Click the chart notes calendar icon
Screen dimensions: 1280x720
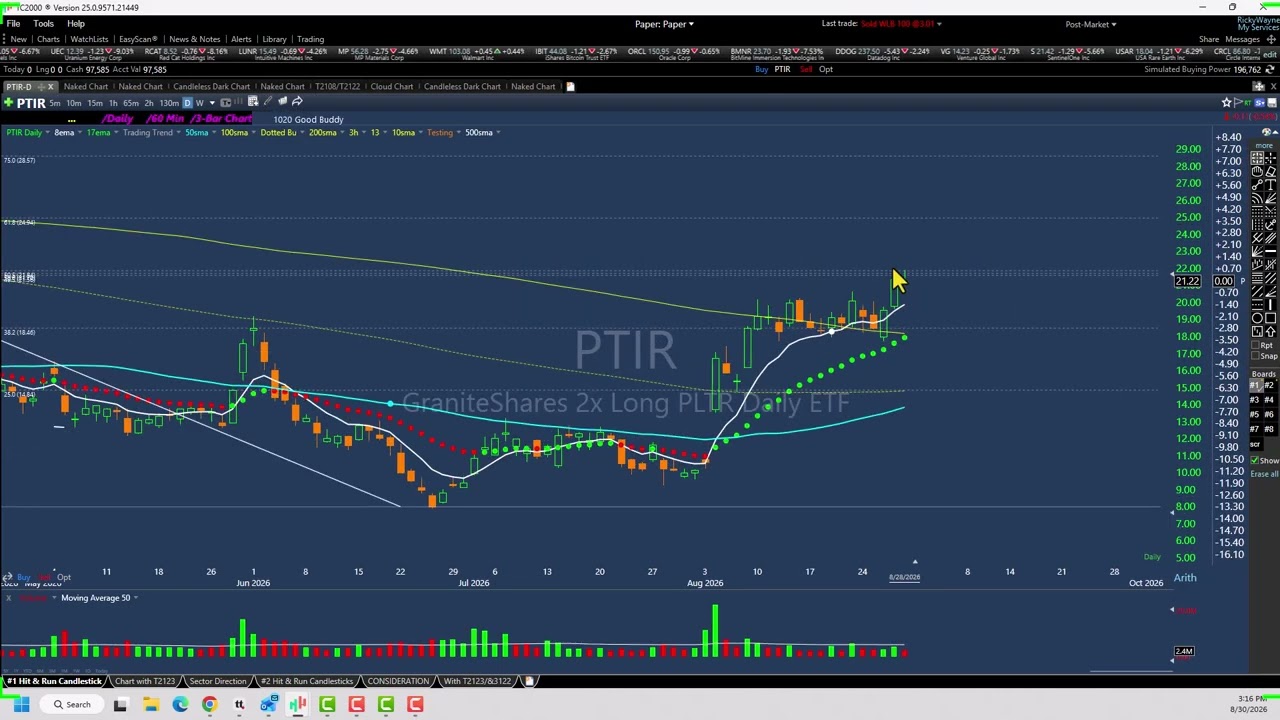[253, 101]
